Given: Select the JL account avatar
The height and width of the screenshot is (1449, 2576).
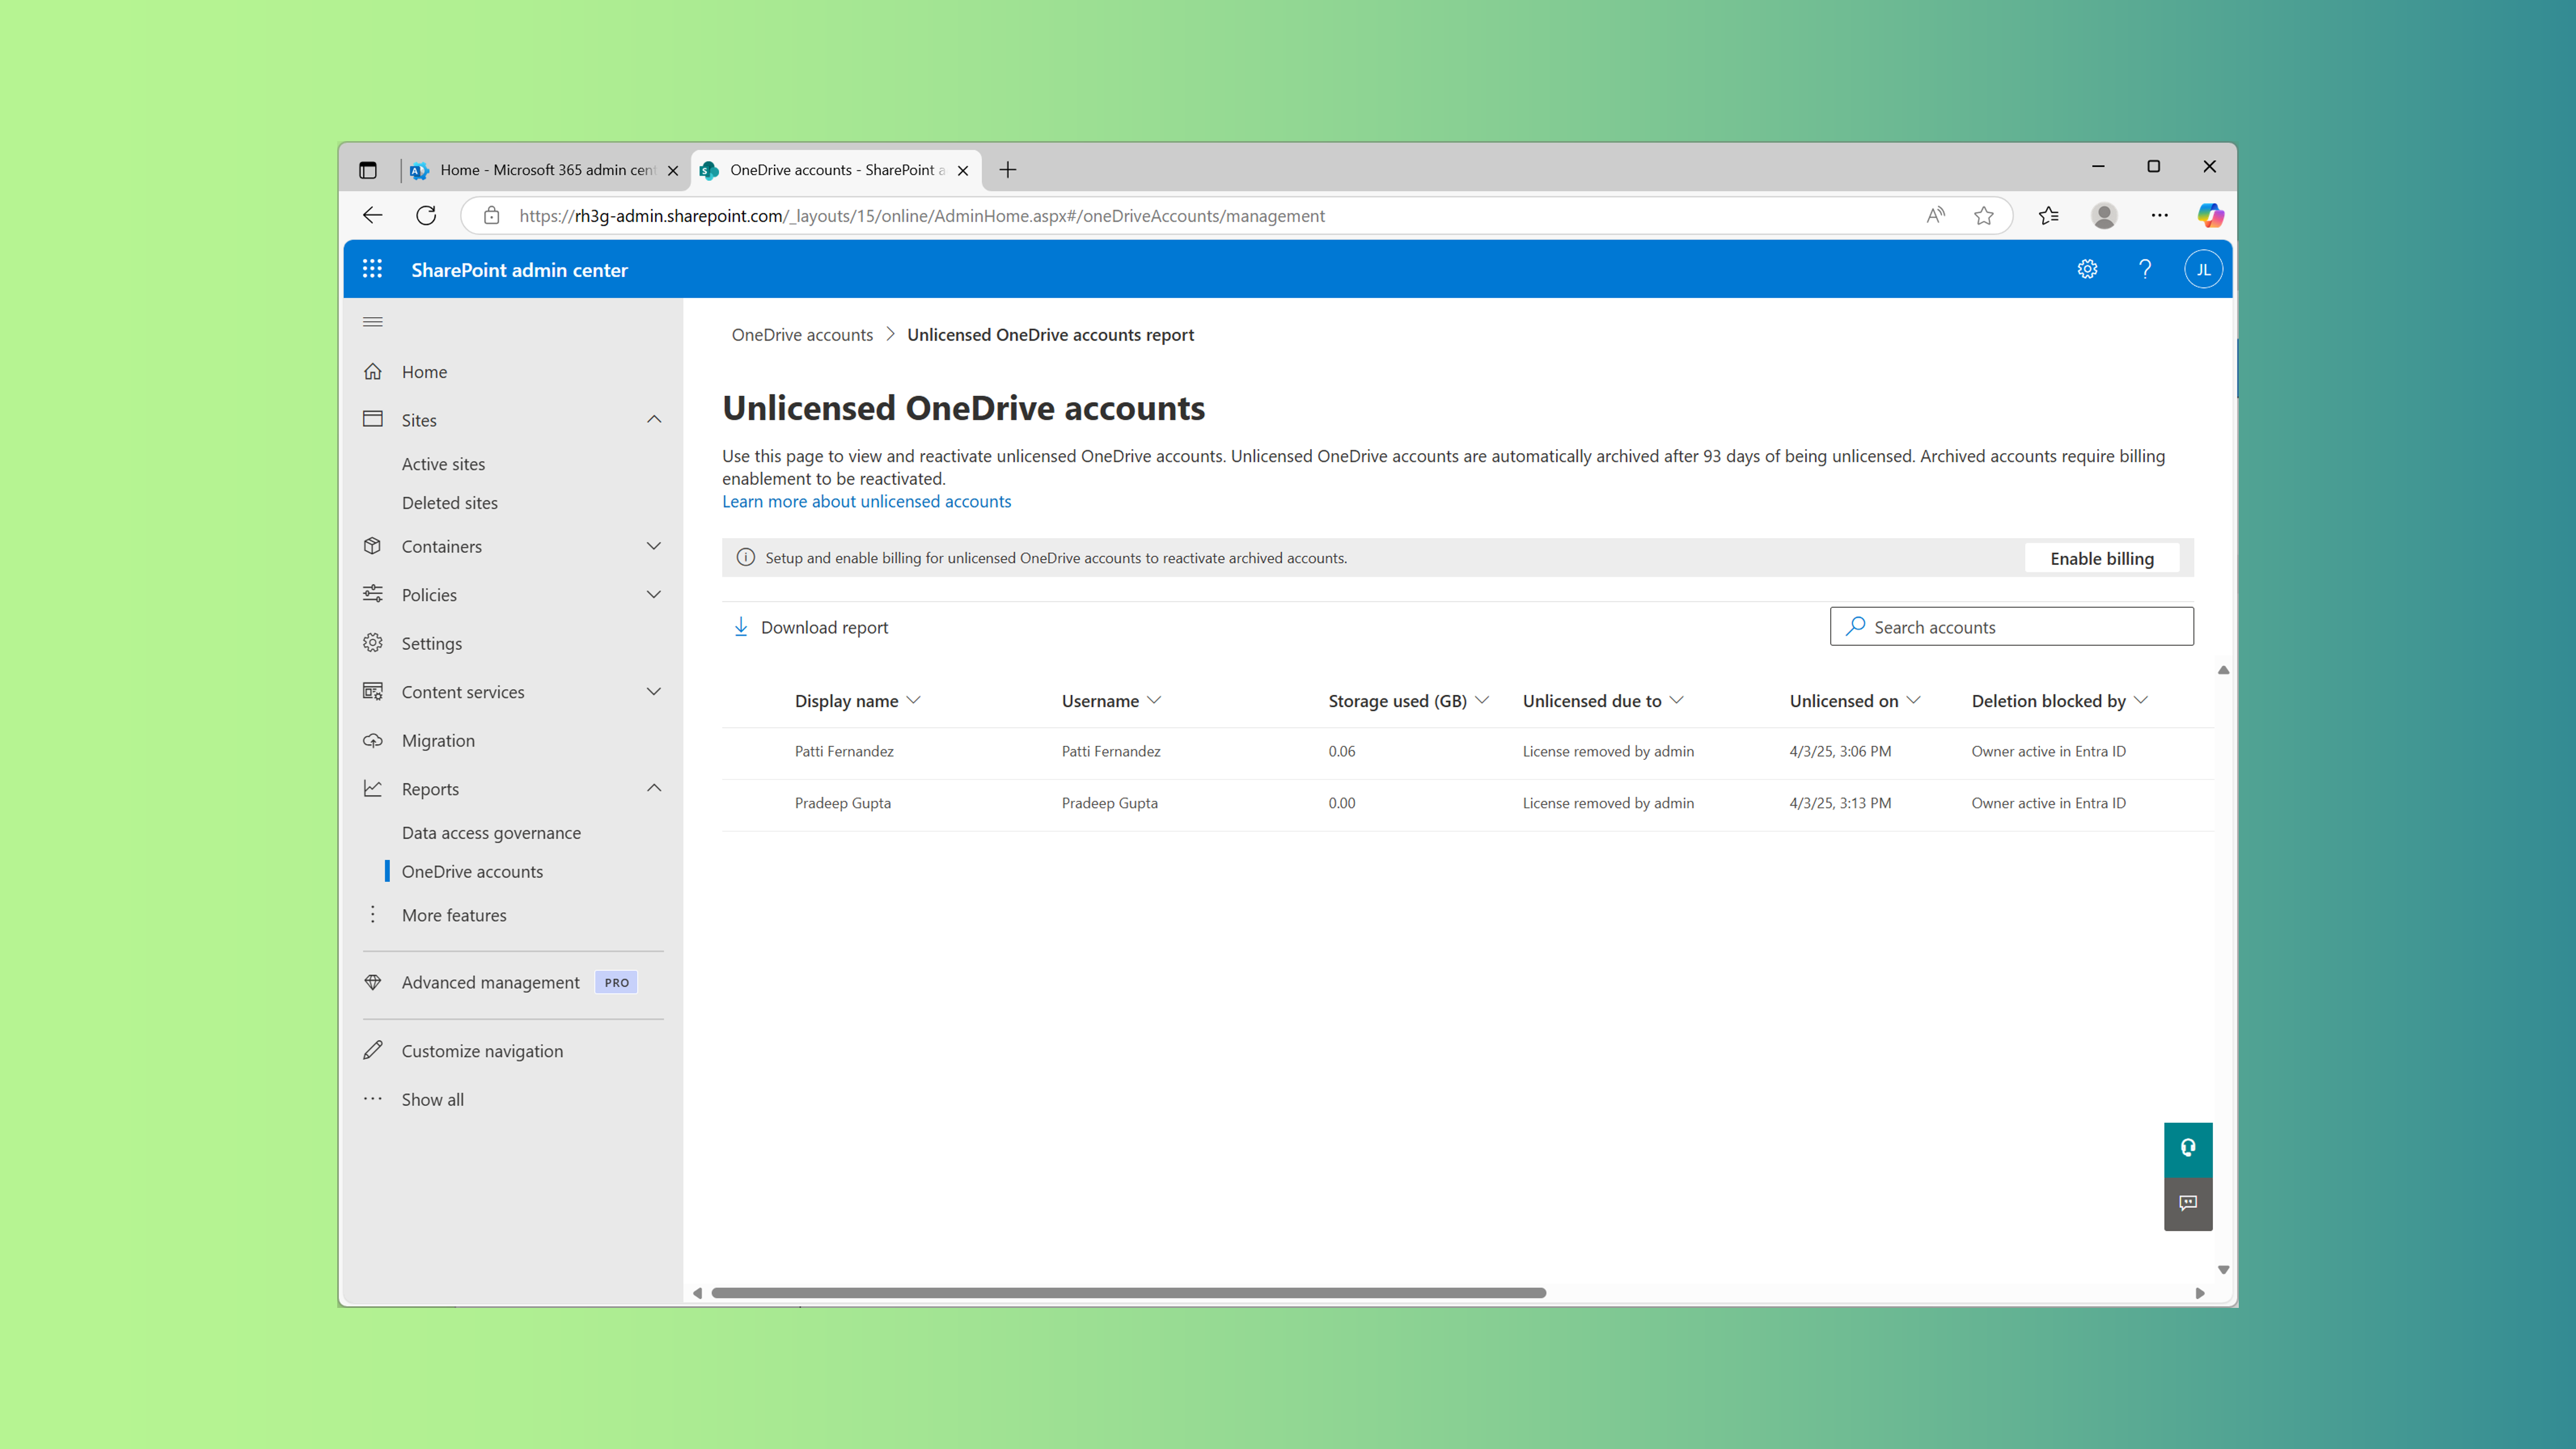Looking at the screenshot, I should pos(2203,268).
